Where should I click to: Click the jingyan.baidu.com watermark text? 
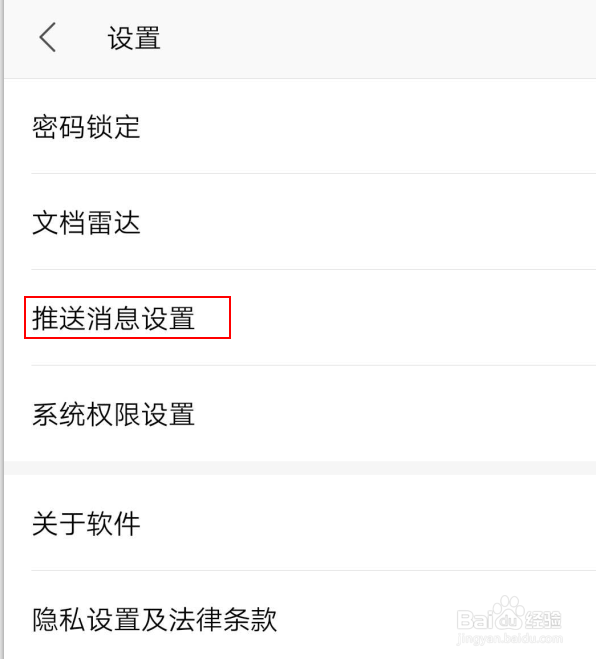[x=509, y=639]
